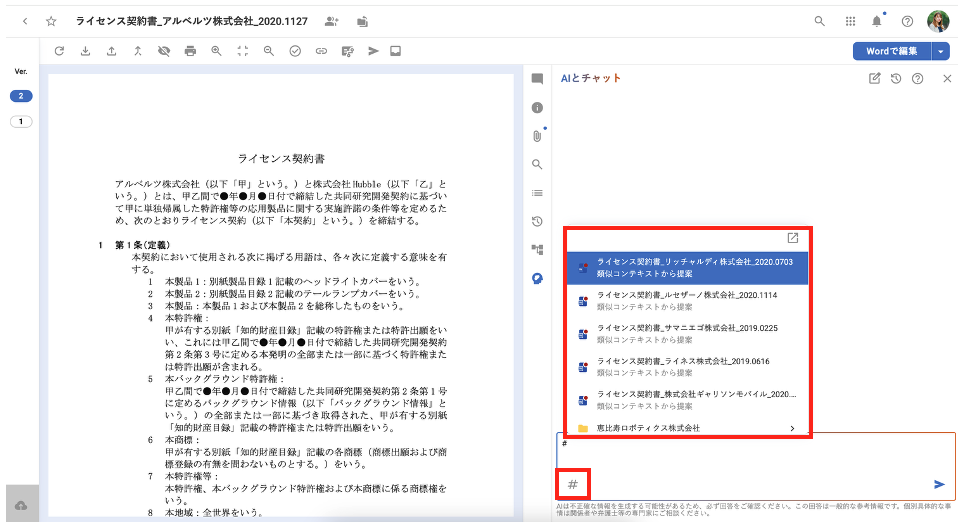The height and width of the screenshot is (524, 960).
Task: Open the share users icon
Action: click(332, 21)
